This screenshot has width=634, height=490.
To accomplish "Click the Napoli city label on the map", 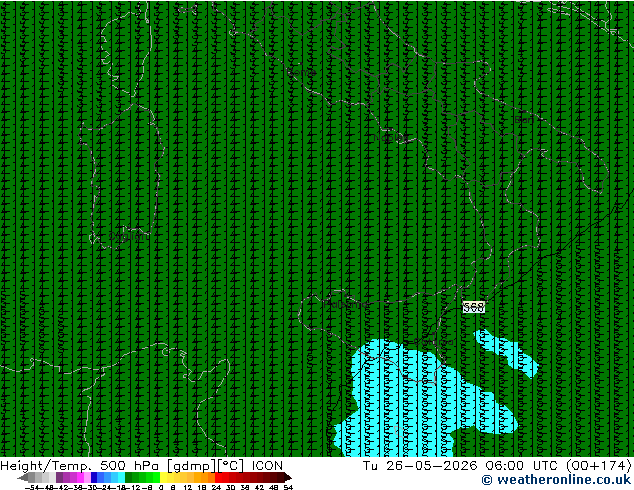I will point(391,138).
